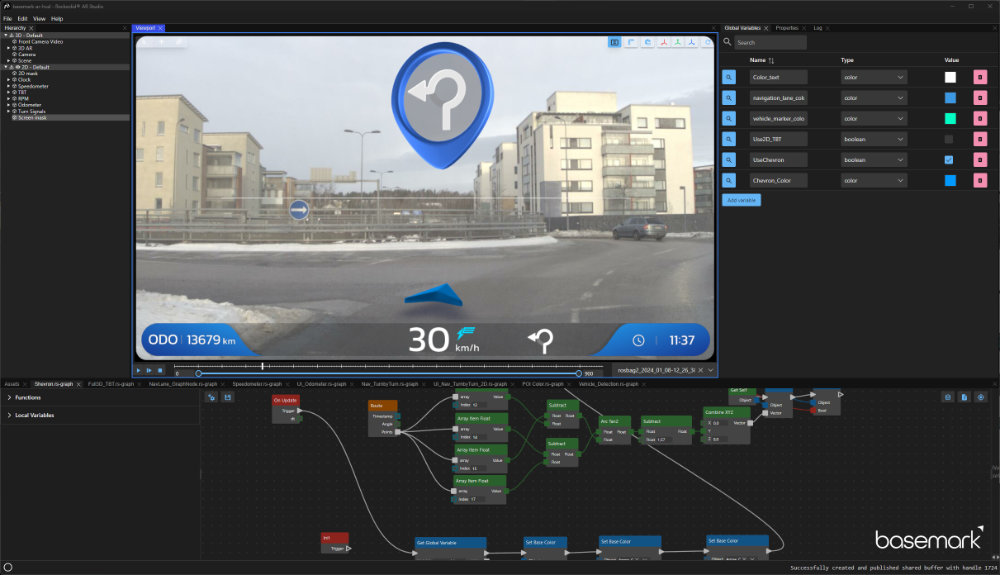The height and width of the screenshot is (575, 1000).
Task: Switch to the Properties tab
Action: (787, 28)
